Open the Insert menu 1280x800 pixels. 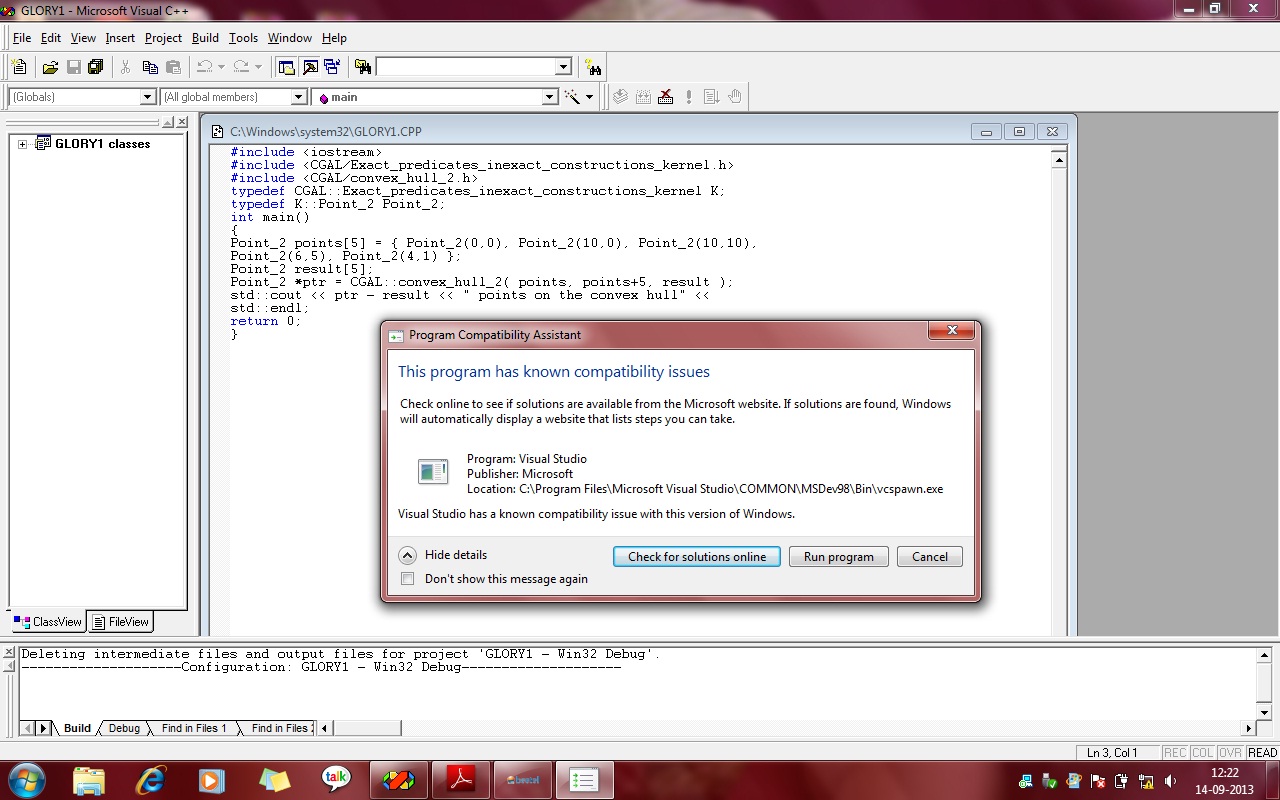(x=120, y=38)
